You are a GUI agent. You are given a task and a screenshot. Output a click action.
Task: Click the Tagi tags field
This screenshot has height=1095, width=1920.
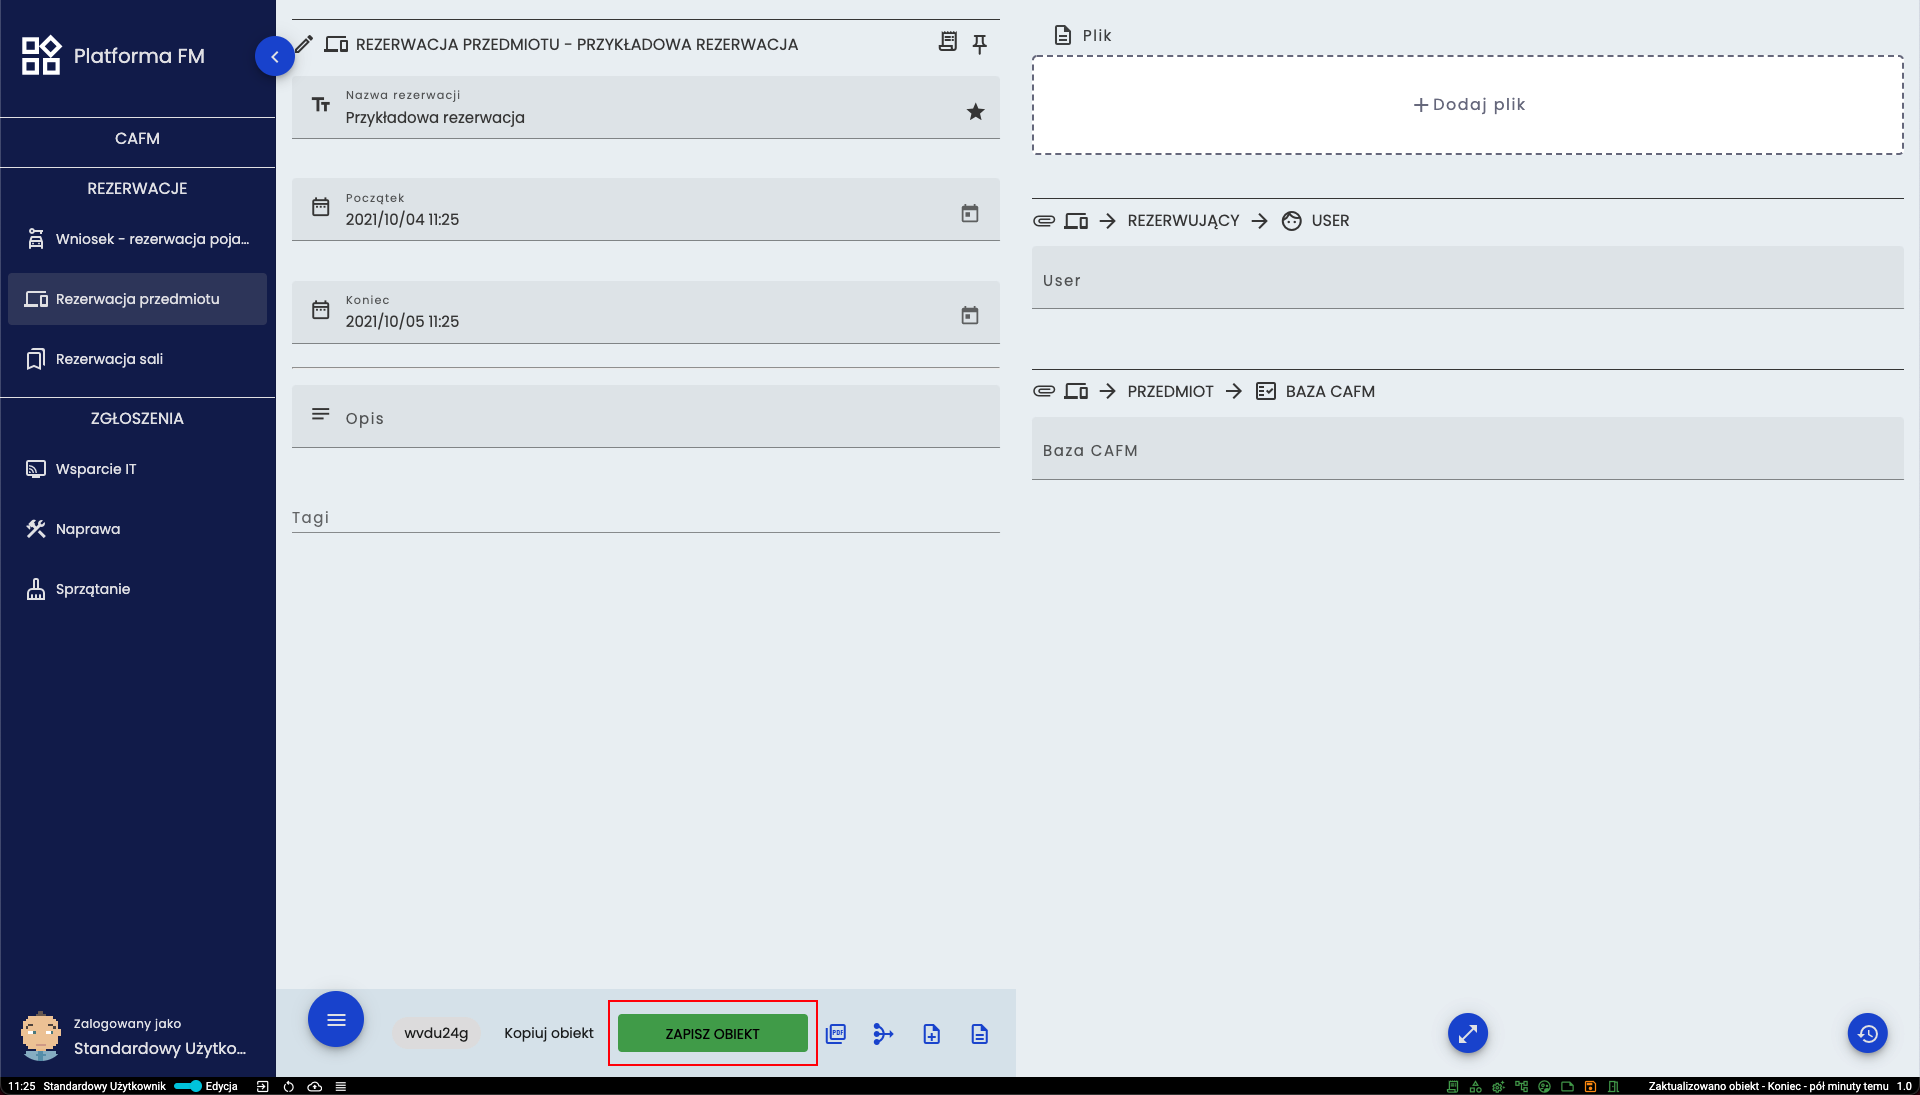point(646,517)
